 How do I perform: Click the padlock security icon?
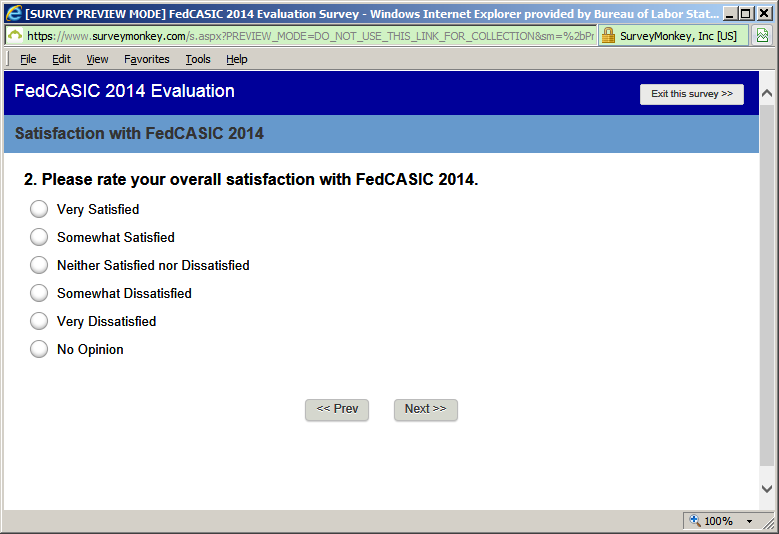(x=608, y=35)
